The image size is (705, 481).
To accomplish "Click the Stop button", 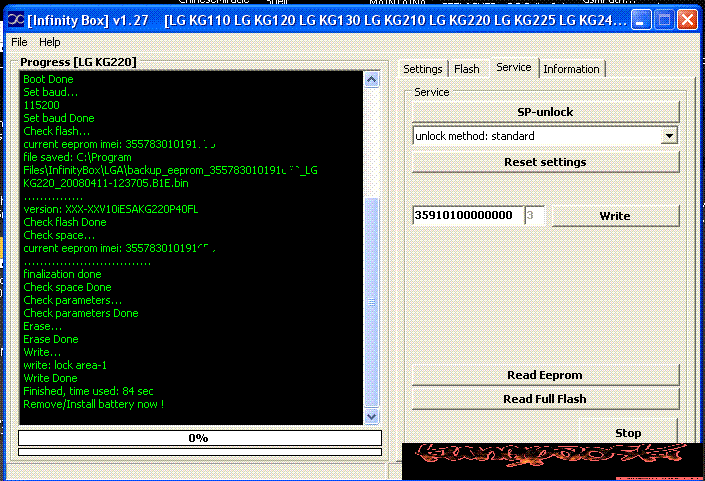I will tap(628, 432).
